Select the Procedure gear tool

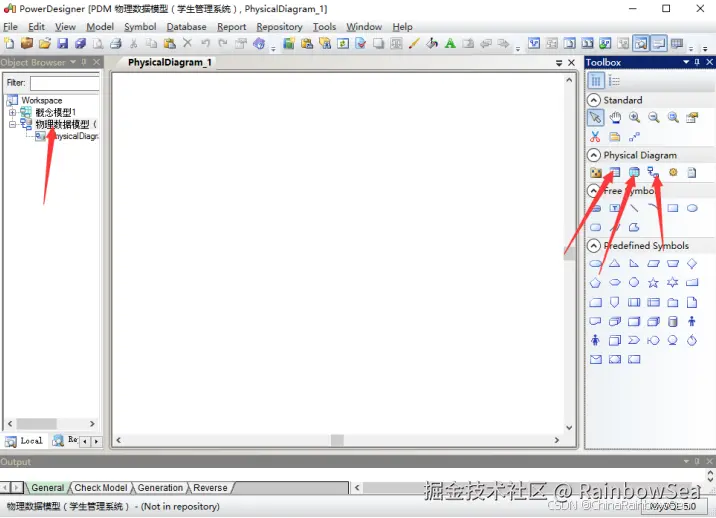click(673, 173)
